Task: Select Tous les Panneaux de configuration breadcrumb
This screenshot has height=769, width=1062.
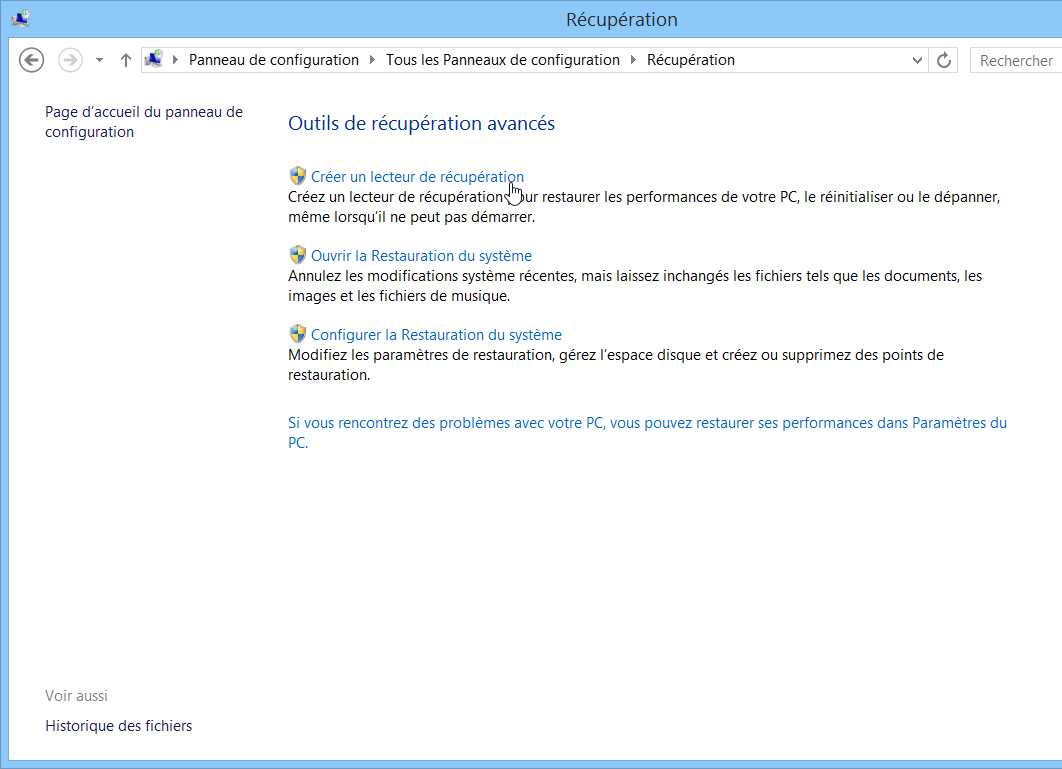Action: (503, 59)
